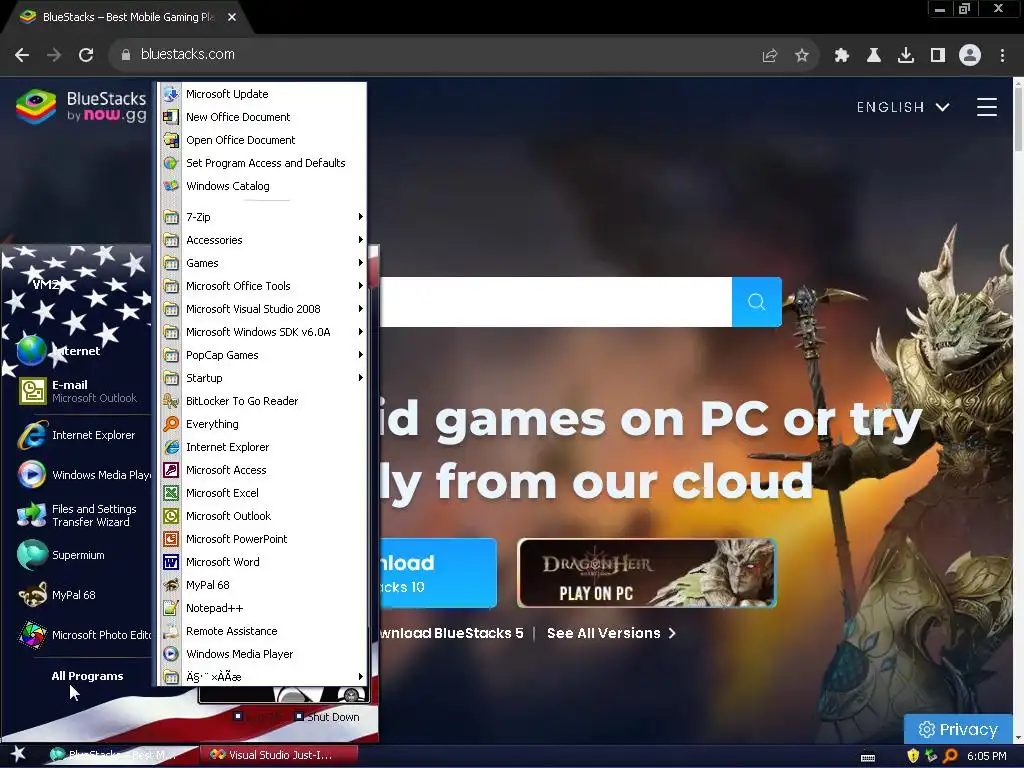Click the star Start button on taskbar
Screen dimensions: 1024x768
pyautogui.click(x=18, y=754)
